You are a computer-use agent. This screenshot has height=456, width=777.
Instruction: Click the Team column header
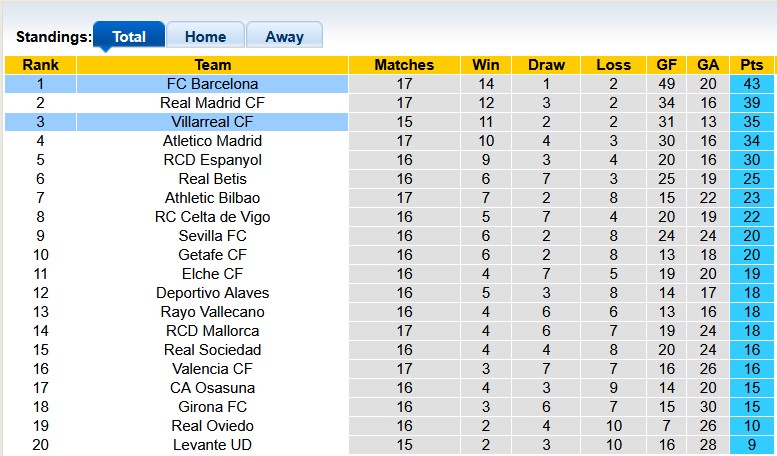(212, 65)
